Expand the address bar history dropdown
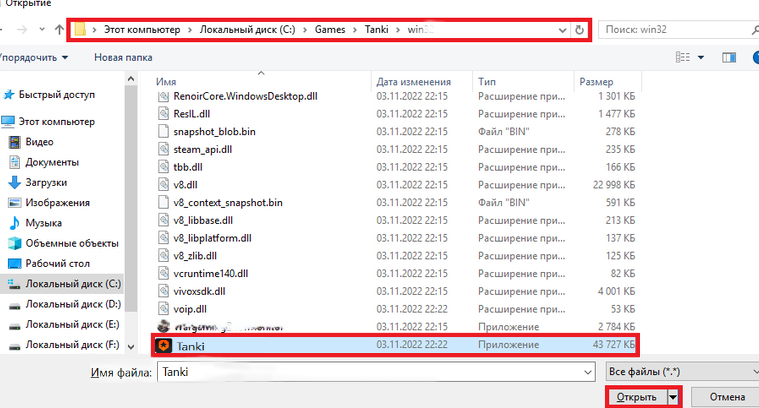Image resolution: width=759 pixels, height=408 pixels. [562, 30]
